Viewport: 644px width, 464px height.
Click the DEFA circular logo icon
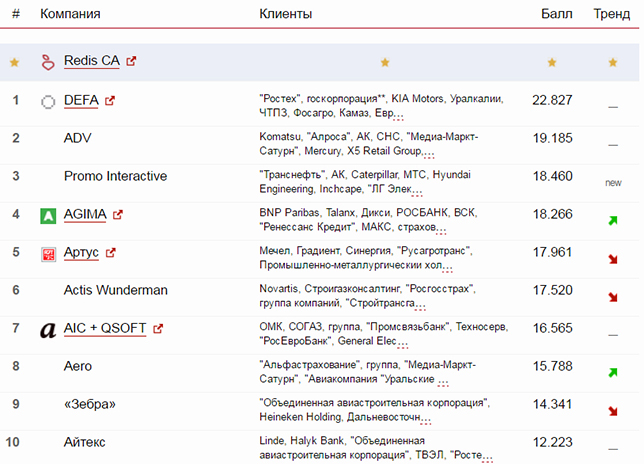(x=48, y=101)
